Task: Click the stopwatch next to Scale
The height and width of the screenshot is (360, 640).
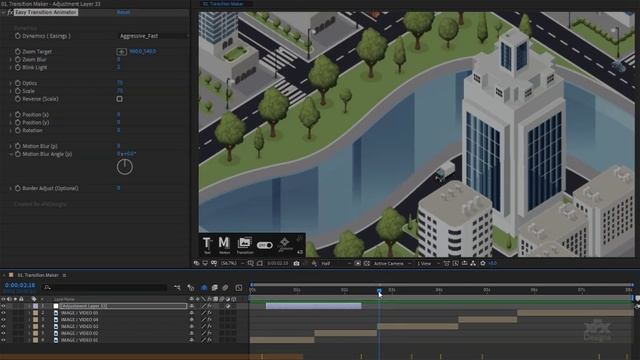Action: (x=18, y=91)
